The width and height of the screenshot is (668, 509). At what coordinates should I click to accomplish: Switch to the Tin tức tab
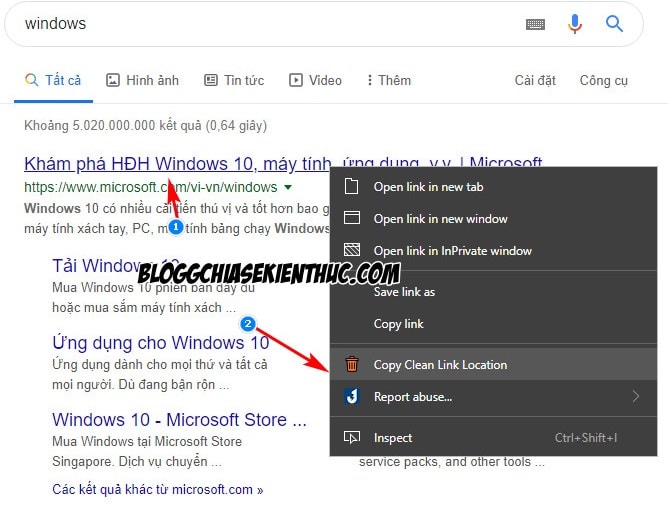(x=234, y=80)
